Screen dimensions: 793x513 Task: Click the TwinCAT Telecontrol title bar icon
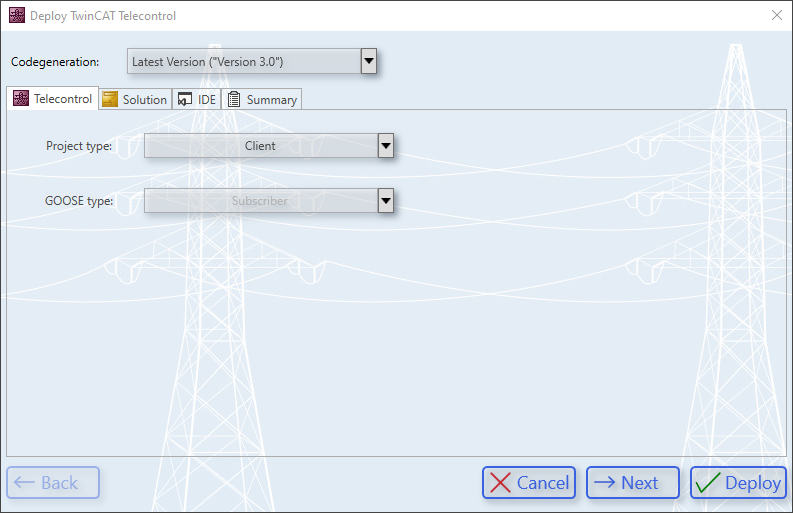coord(17,15)
